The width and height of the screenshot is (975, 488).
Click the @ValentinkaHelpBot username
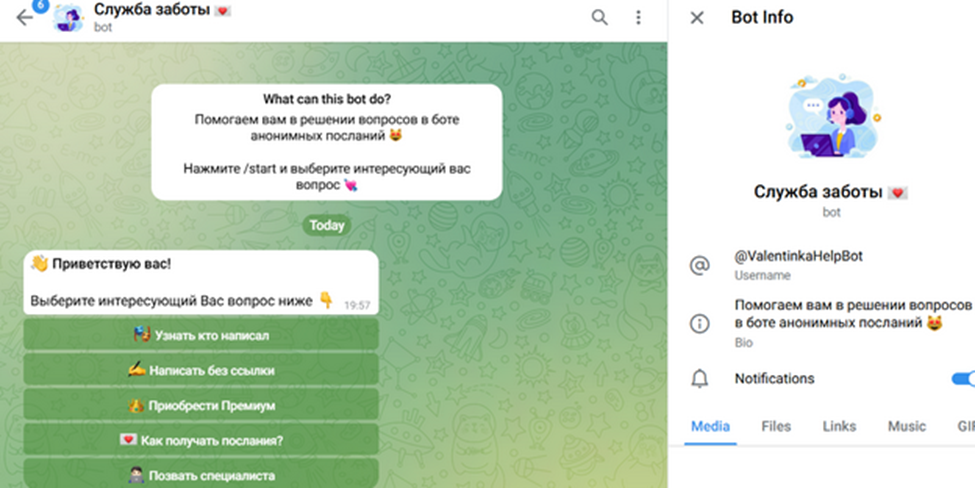tap(798, 256)
